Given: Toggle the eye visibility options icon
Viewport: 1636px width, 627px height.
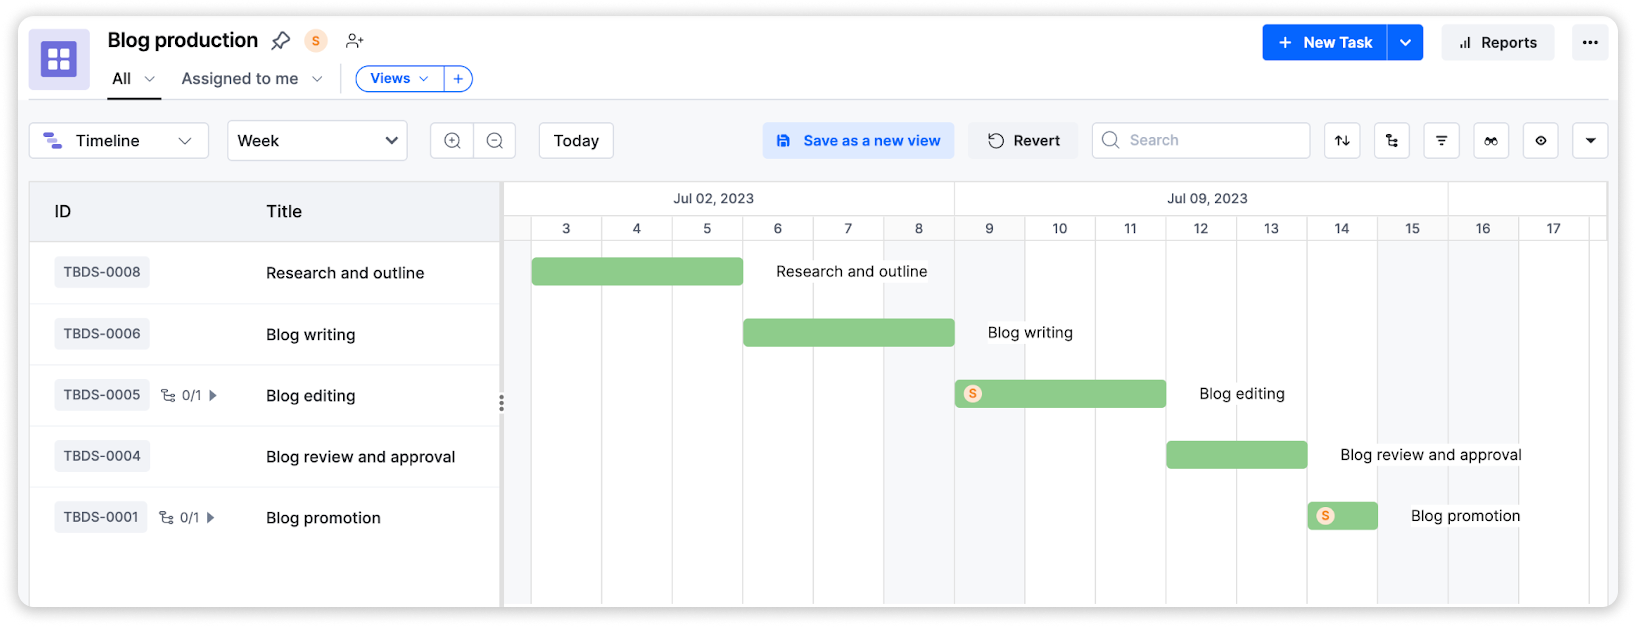Looking at the screenshot, I should coord(1541,141).
